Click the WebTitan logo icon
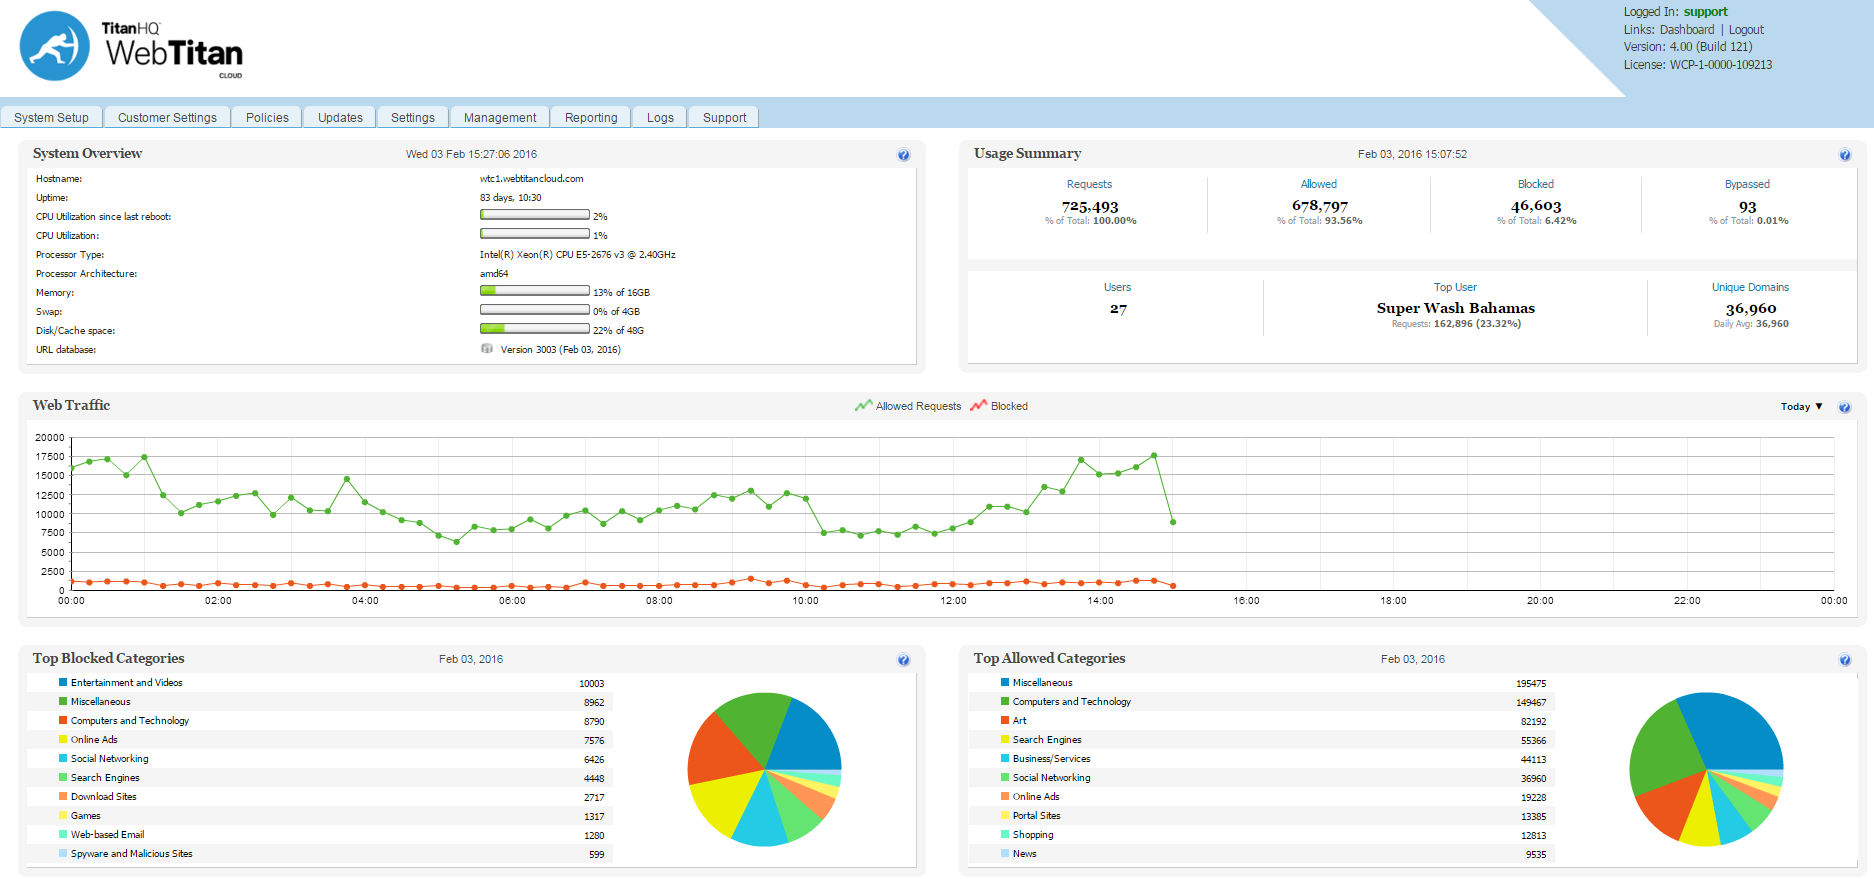 (x=55, y=46)
